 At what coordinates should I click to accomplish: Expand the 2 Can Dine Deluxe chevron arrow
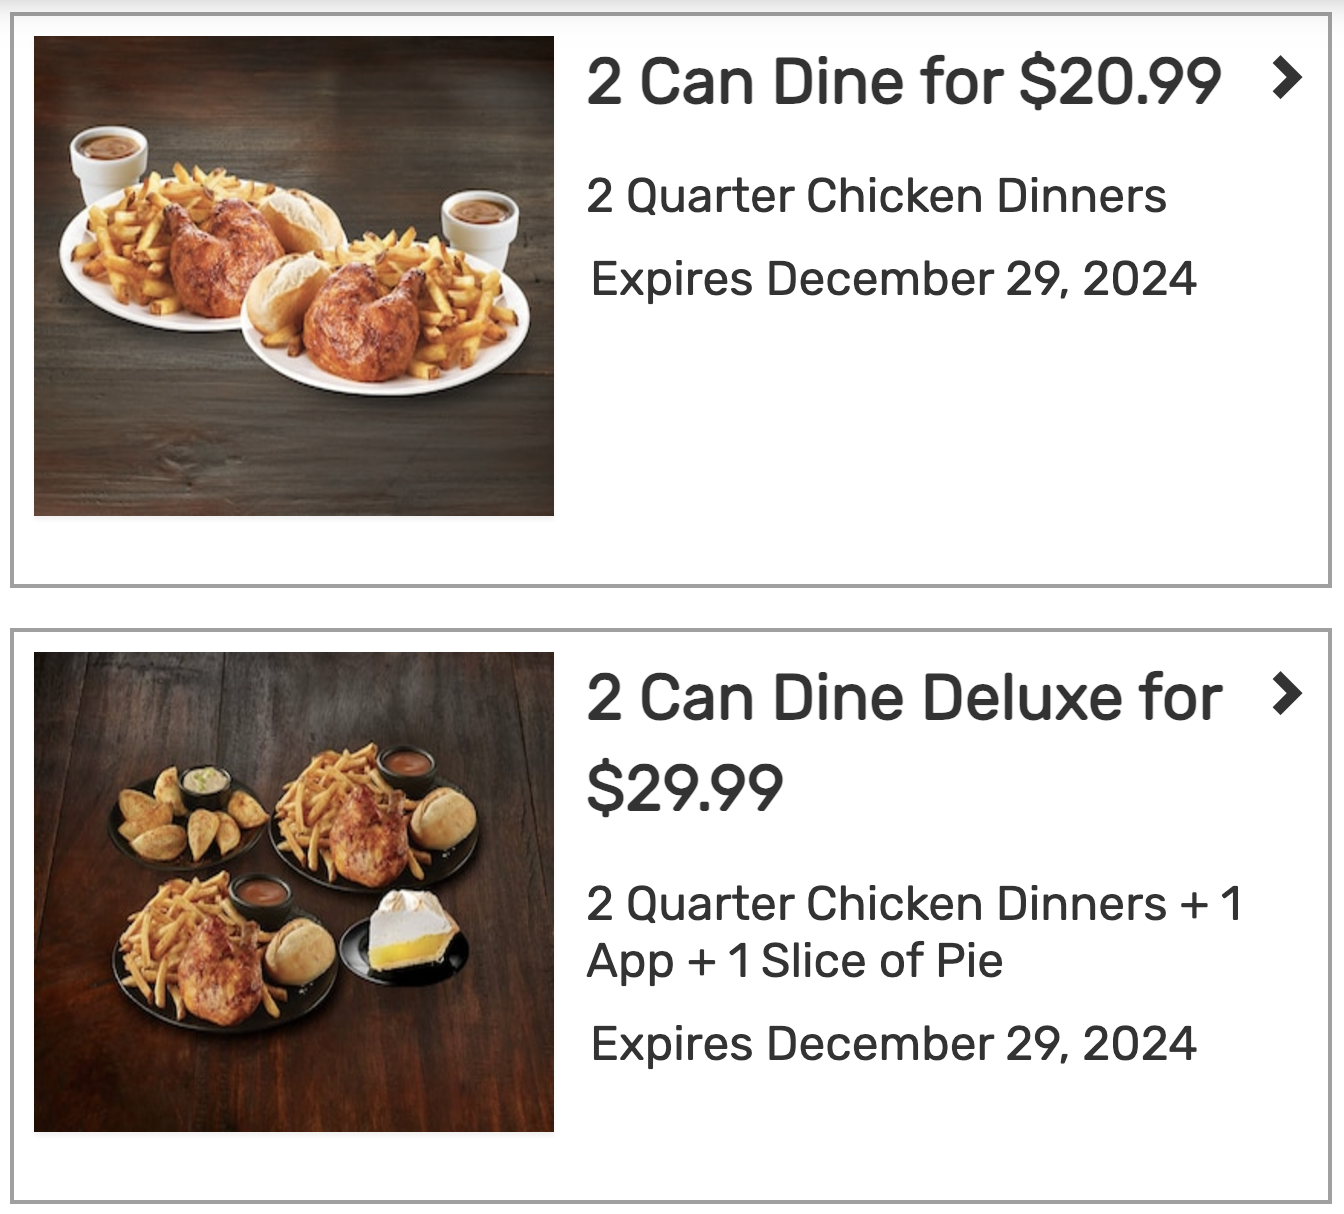pos(1287,694)
